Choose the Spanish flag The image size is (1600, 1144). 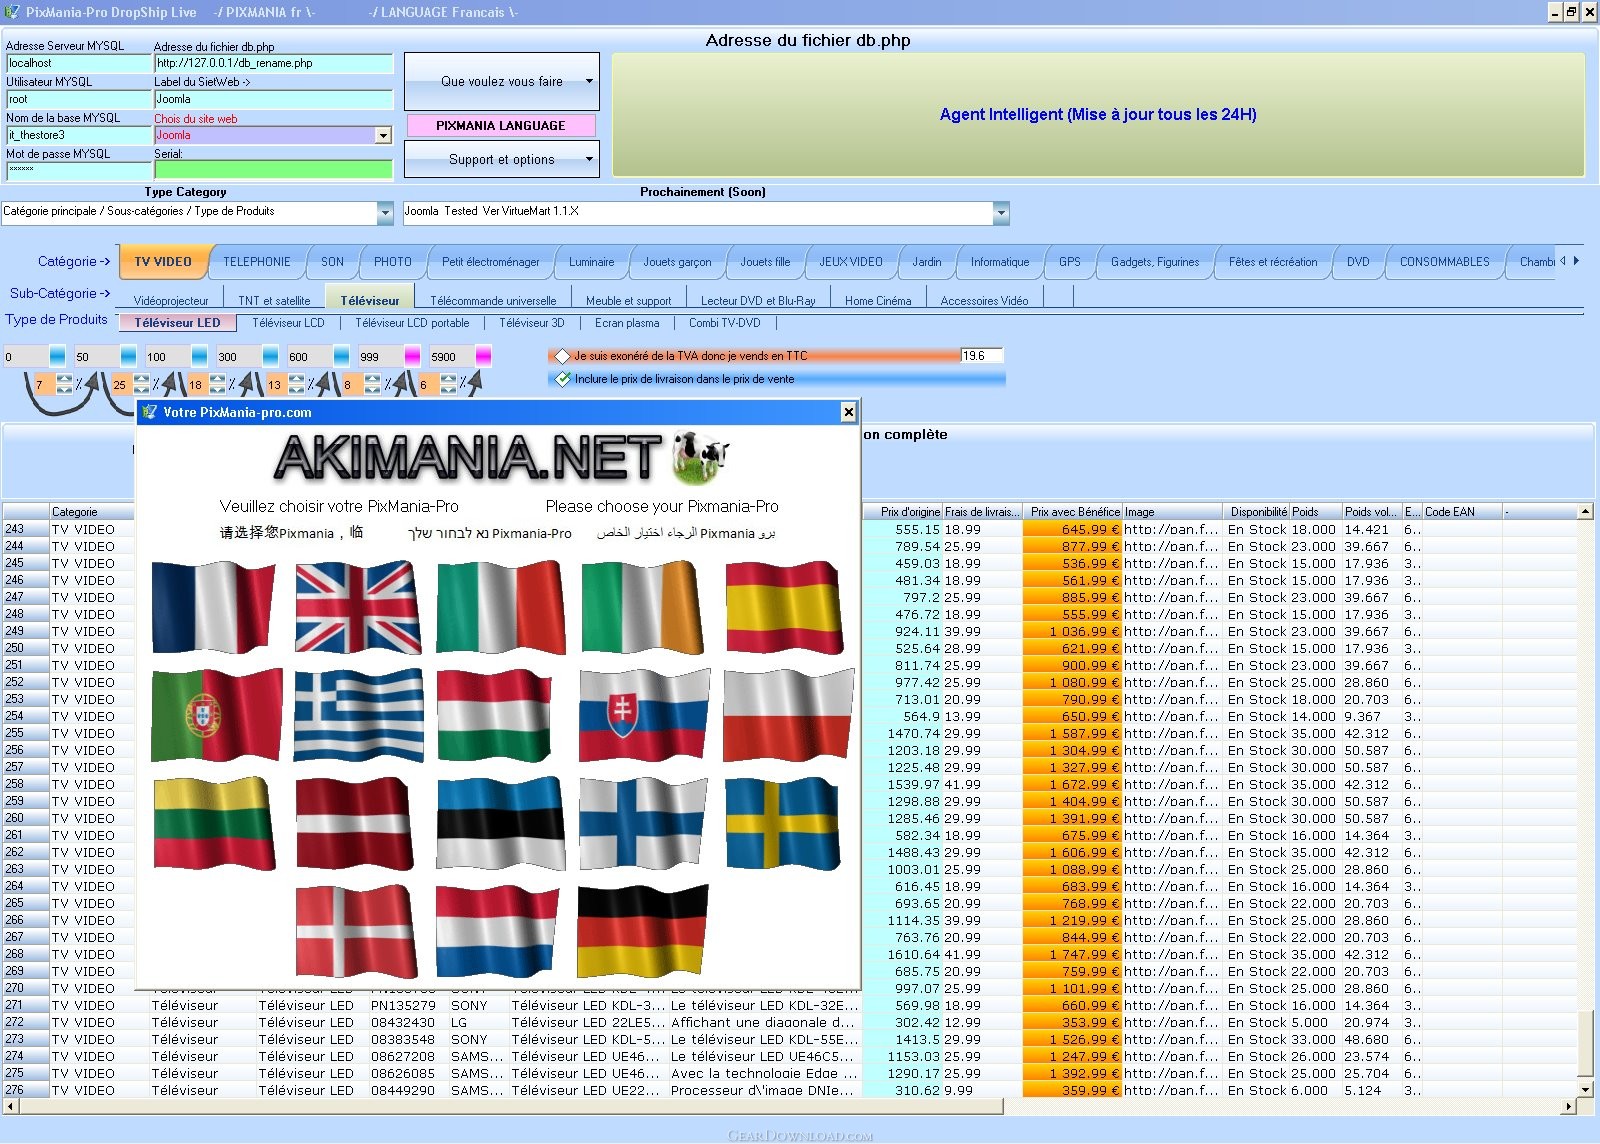point(784,606)
